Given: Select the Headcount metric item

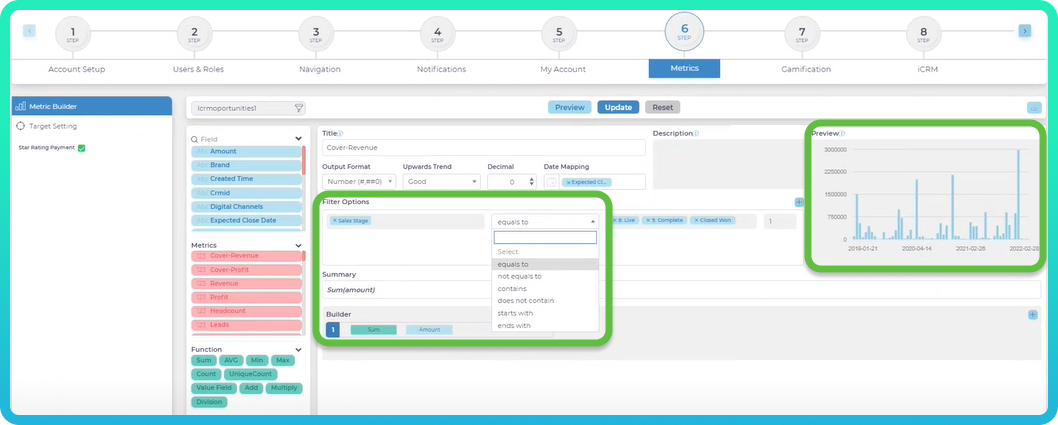Looking at the screenshot, I should [246, 311].
